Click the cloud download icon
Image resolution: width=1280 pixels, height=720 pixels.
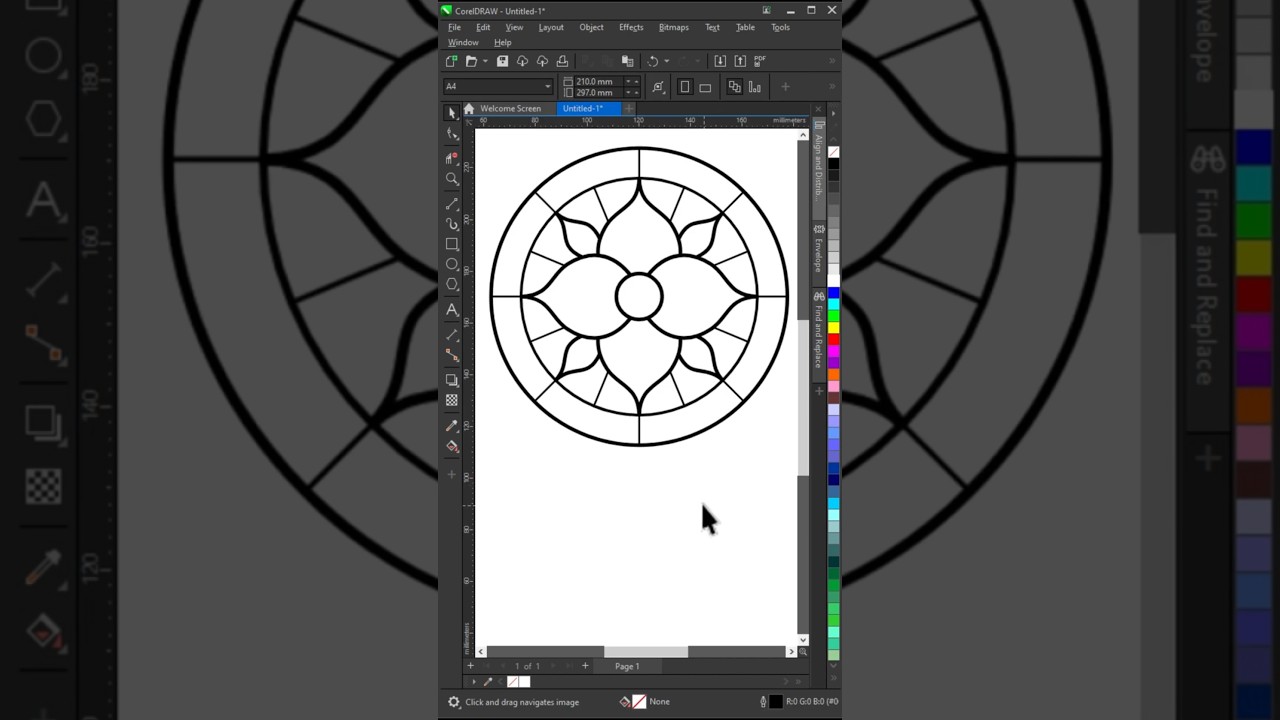pyautogui.click(x=522, y=61)
